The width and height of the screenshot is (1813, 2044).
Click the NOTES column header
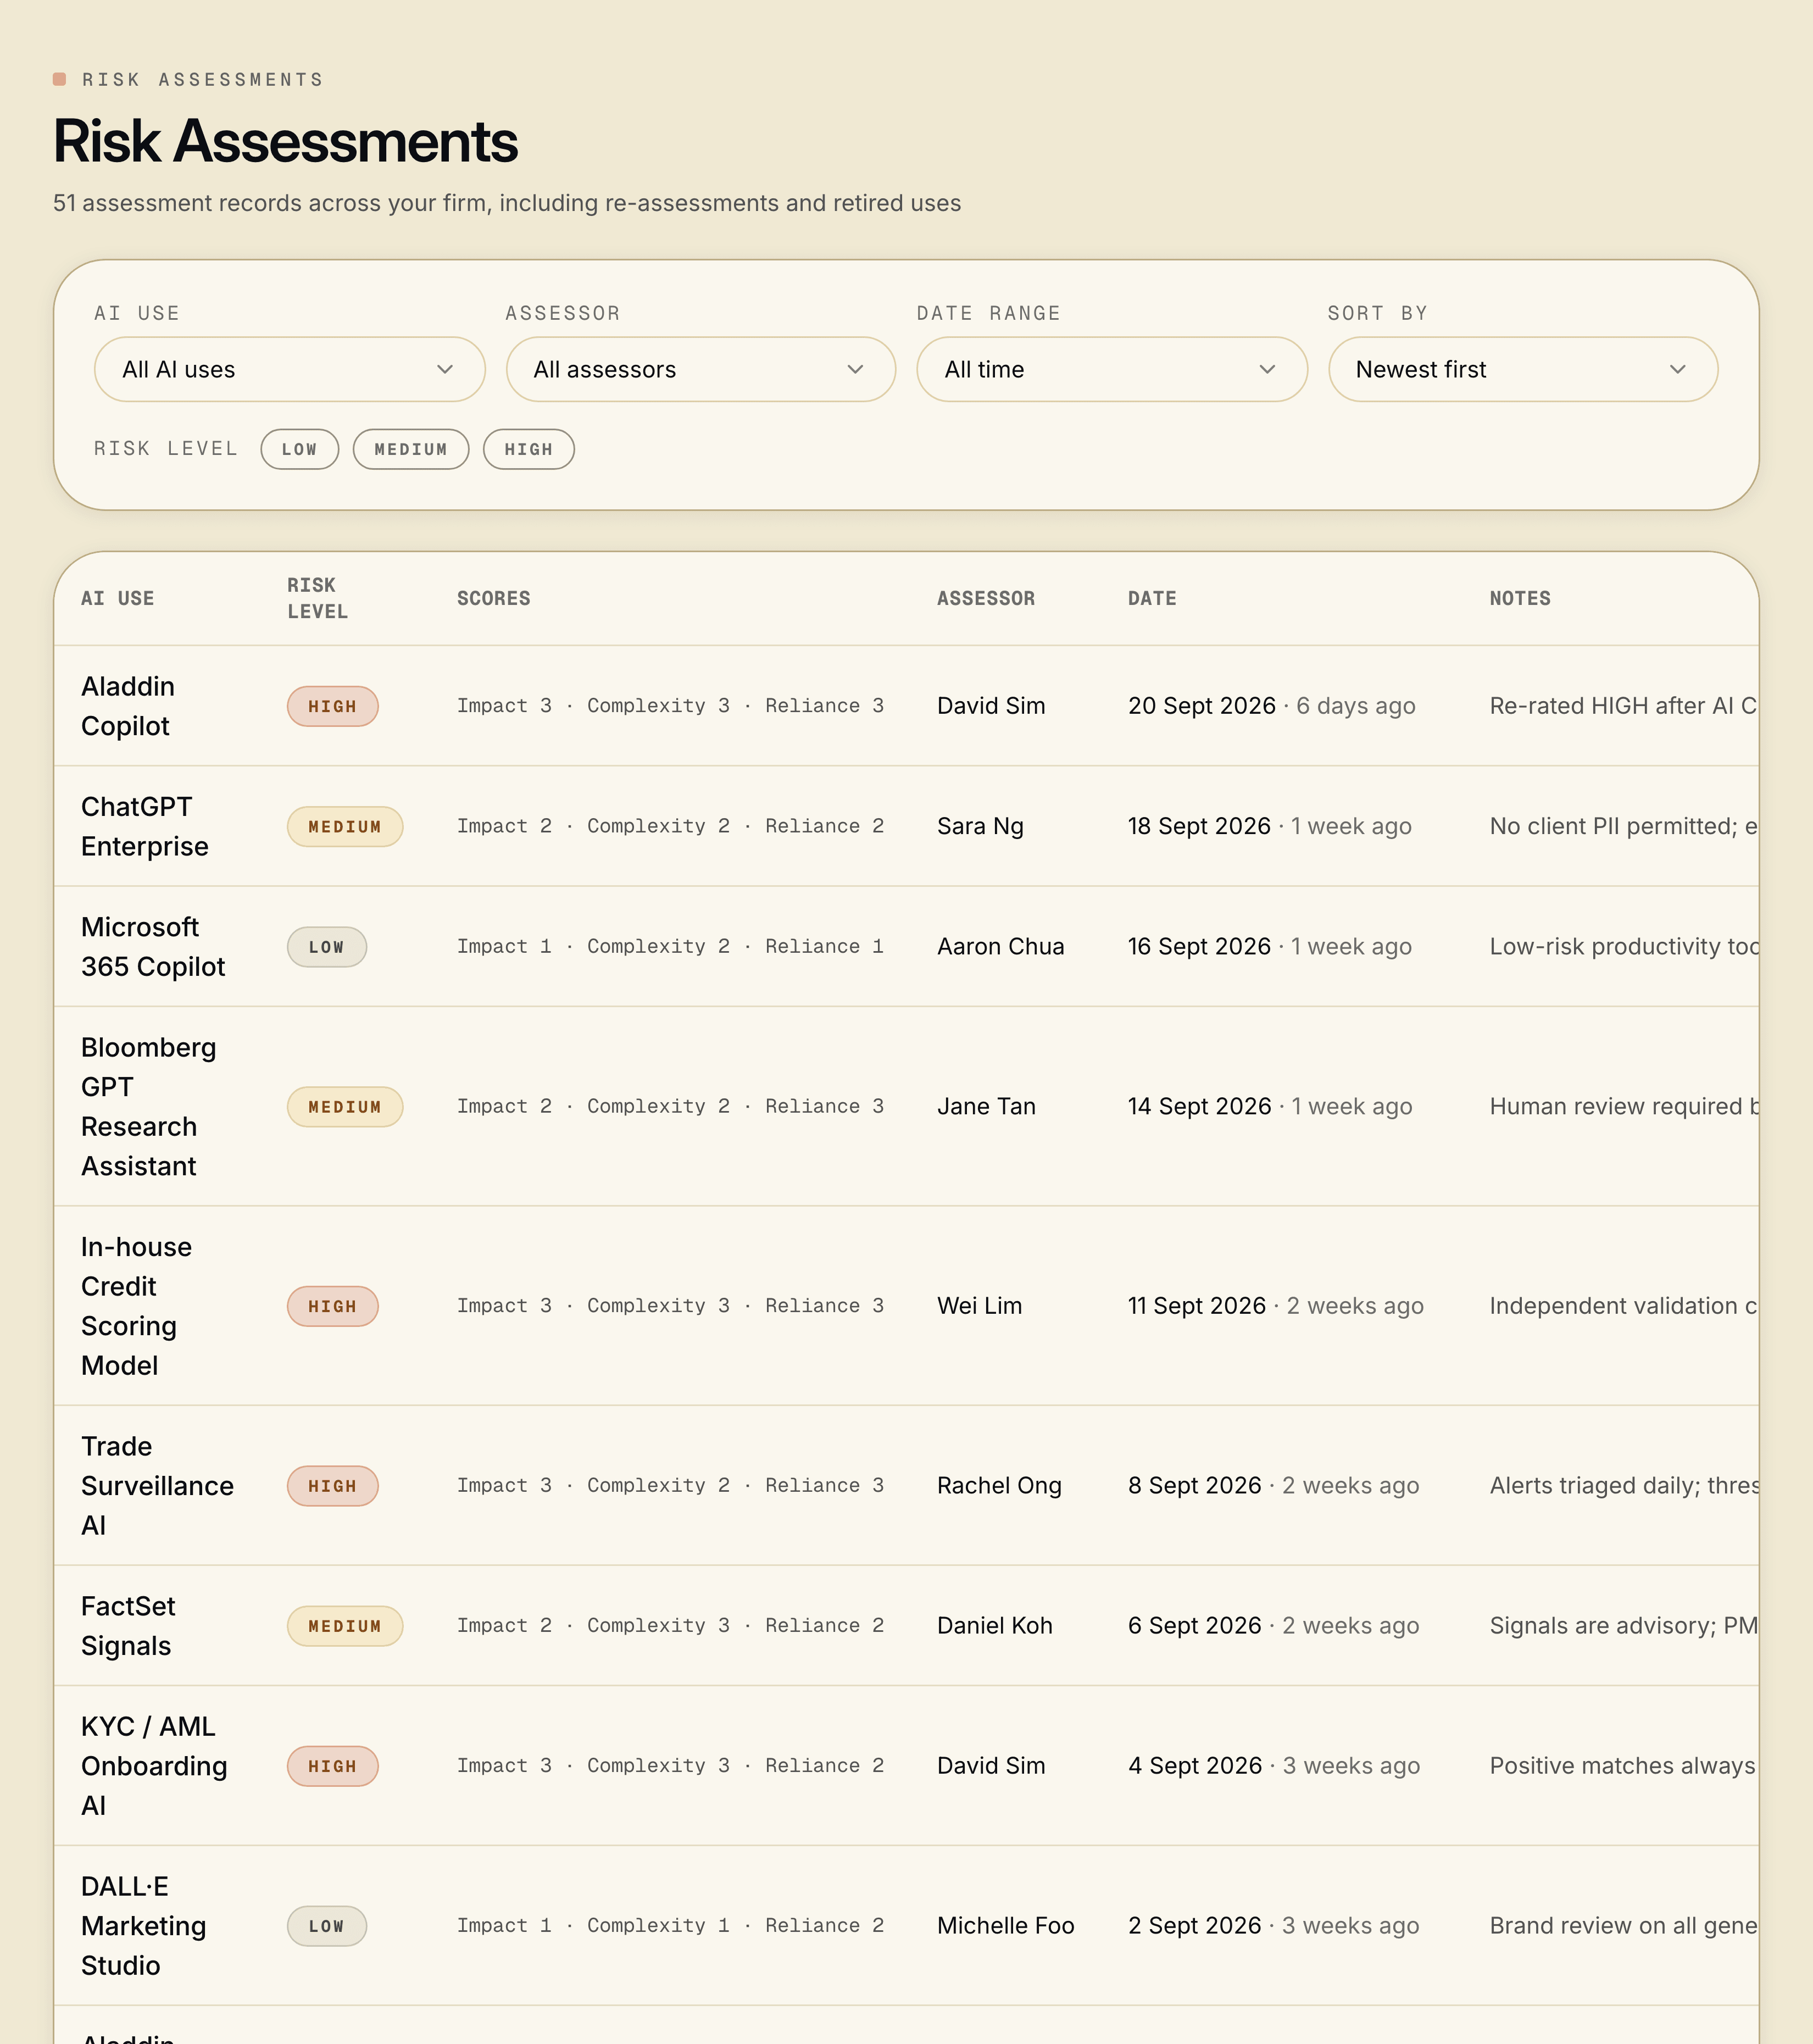click(1520, 598)
